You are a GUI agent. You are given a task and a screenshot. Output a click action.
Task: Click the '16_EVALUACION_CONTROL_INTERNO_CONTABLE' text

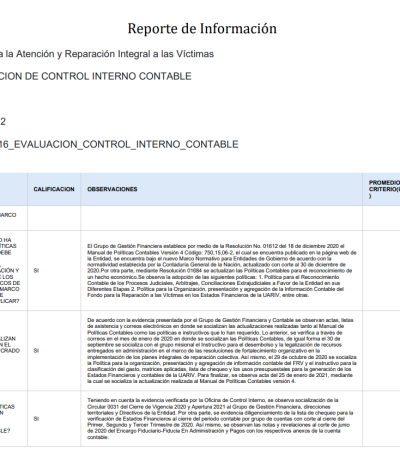[119, 144]
